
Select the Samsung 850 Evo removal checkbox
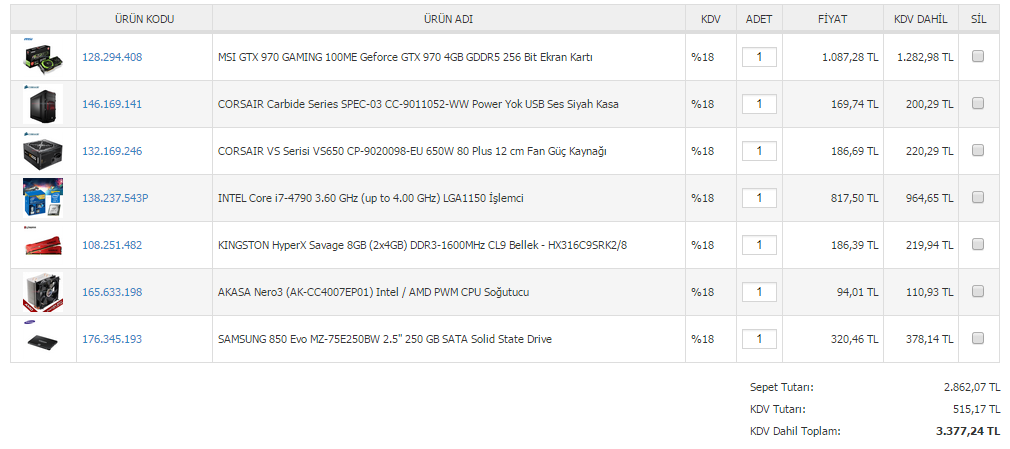coord(978,338)
